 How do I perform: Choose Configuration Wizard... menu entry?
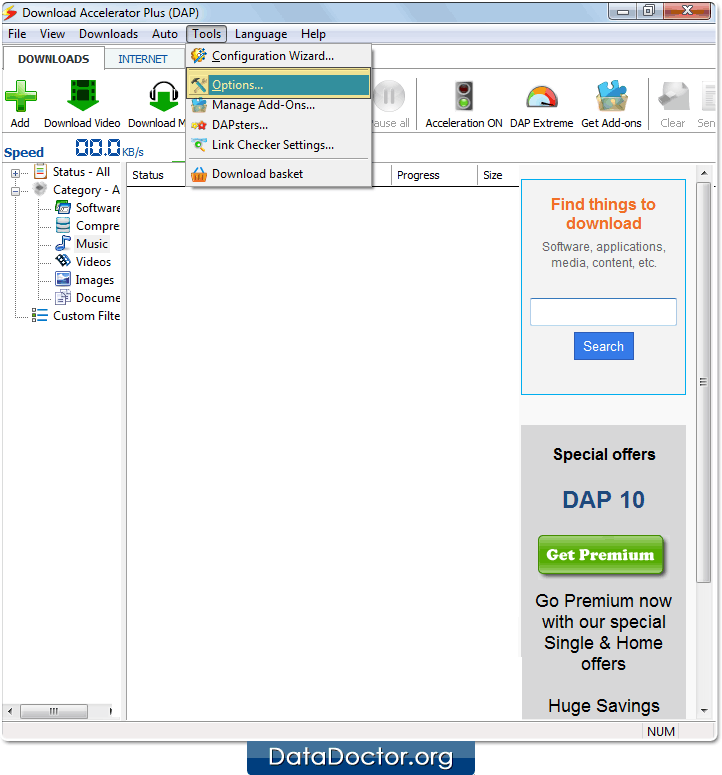[279, 56]
